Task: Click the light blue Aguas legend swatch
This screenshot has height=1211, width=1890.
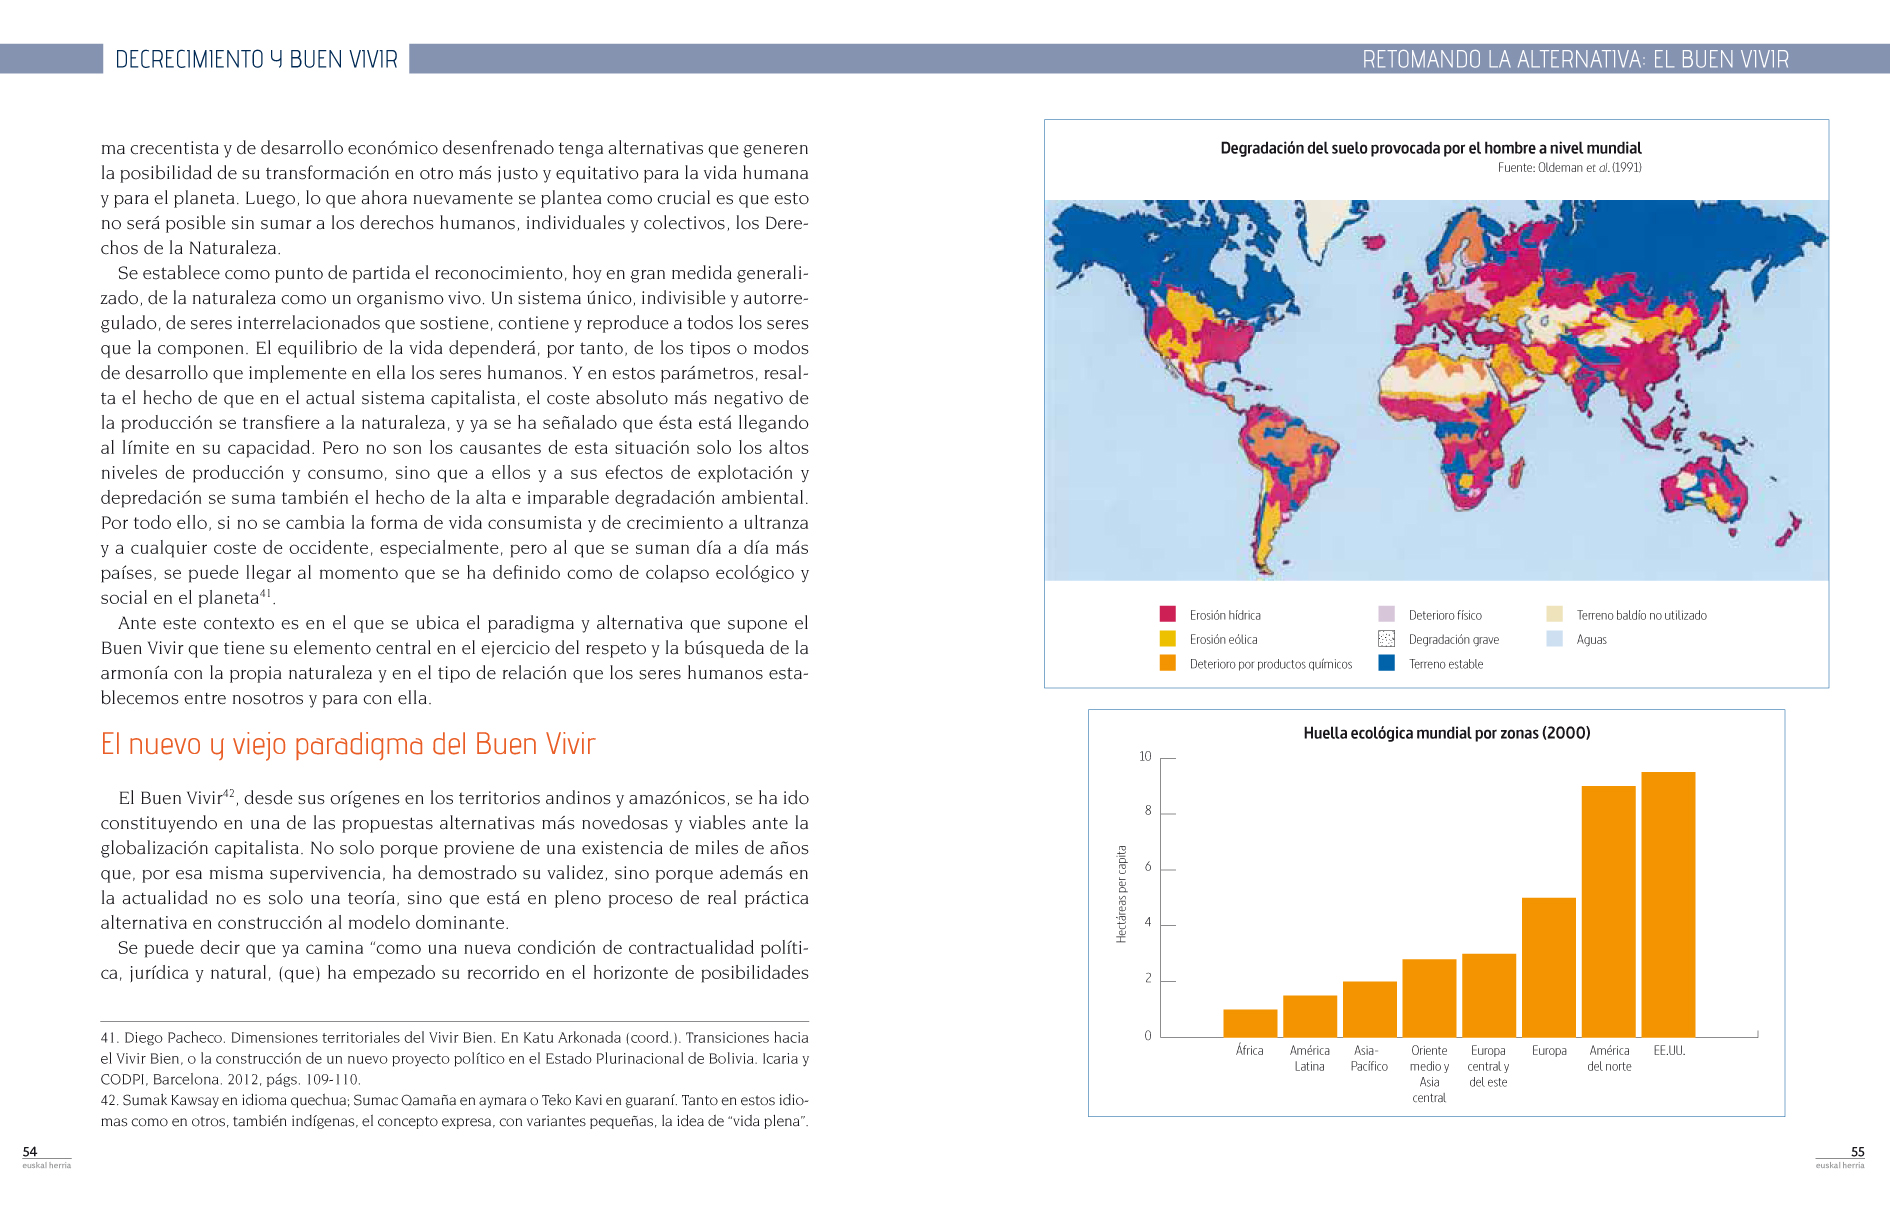Action: coord(1554,638)
